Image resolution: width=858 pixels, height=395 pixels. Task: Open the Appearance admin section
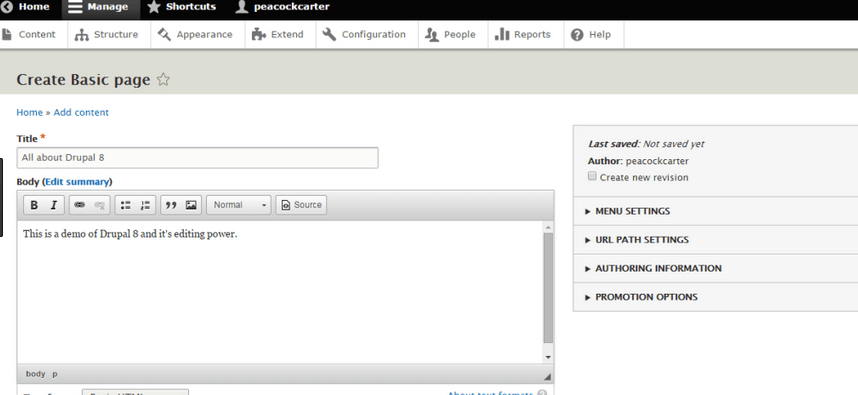pos(195,34)
